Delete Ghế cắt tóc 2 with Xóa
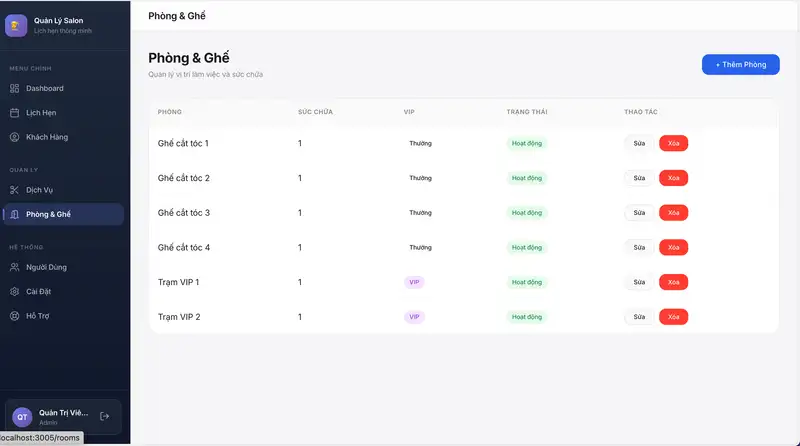The image size is (800, 446). click(673, 178)
